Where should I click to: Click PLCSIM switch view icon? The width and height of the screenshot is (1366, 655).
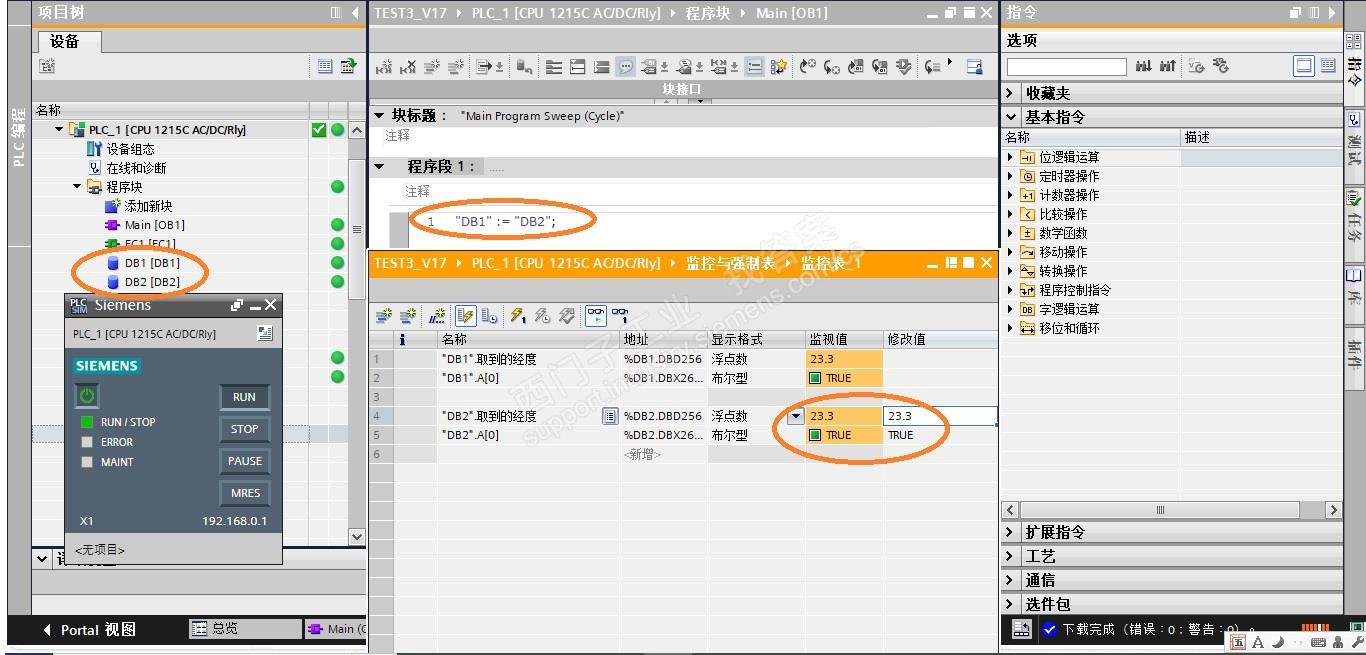[264, 334]
